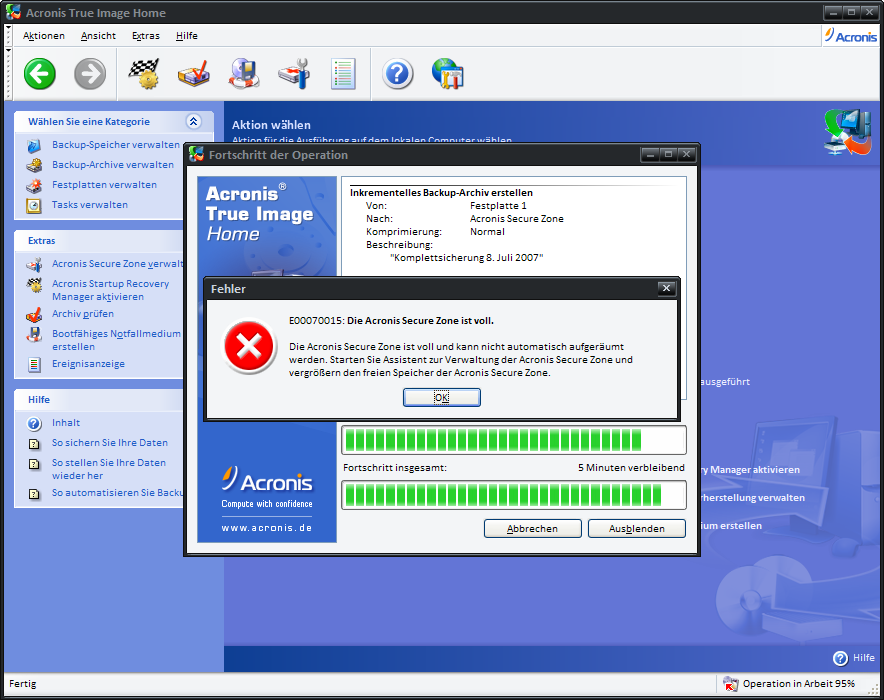
Task: Click the Acronis logo beside the menu bar
Action: point(851,36)
